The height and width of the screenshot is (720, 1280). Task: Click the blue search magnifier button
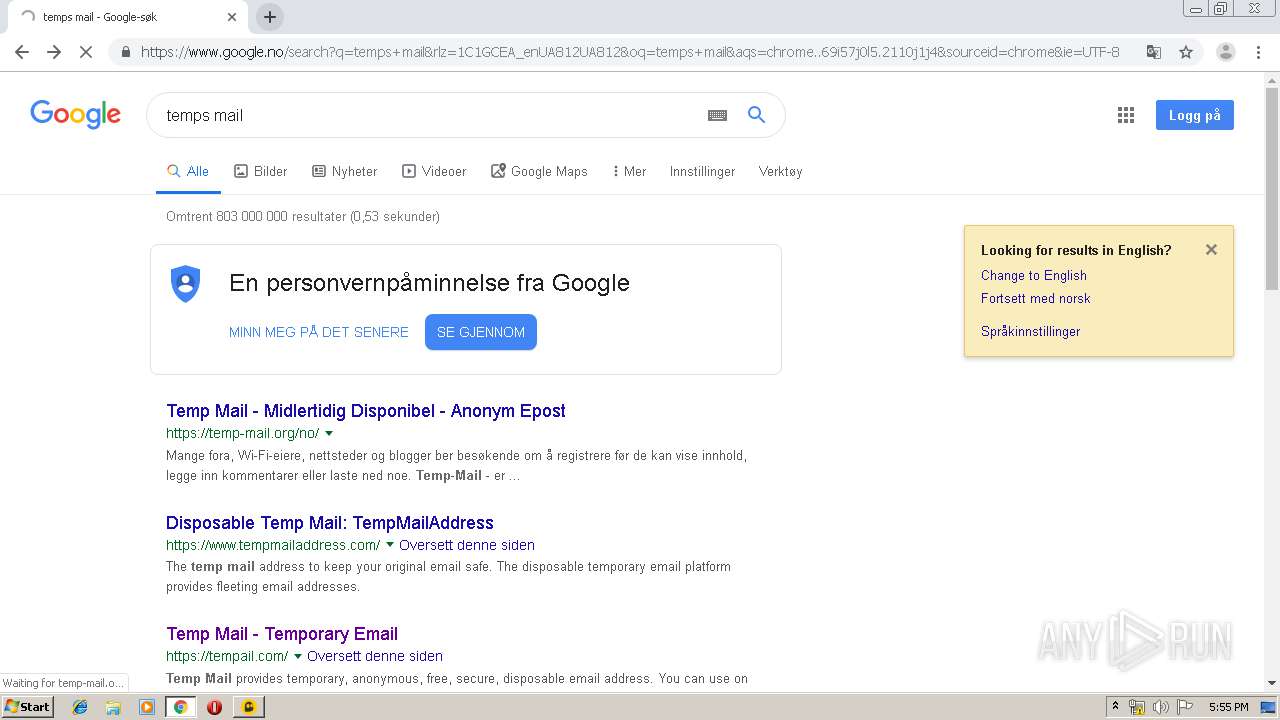[757, 115]
